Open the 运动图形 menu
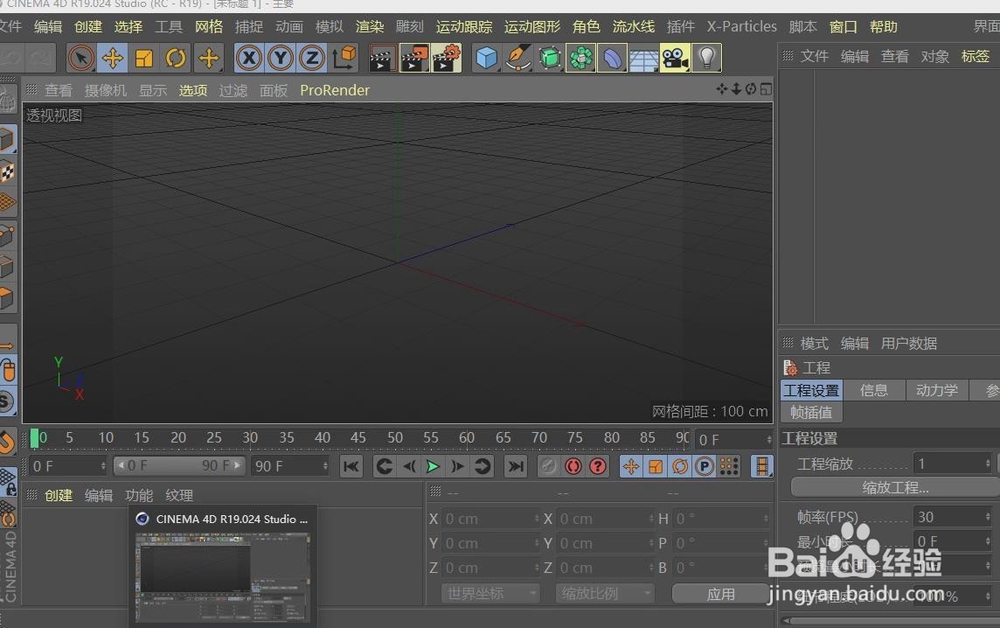The width and height of the screenshot is (1000, 628). [532, 27]
